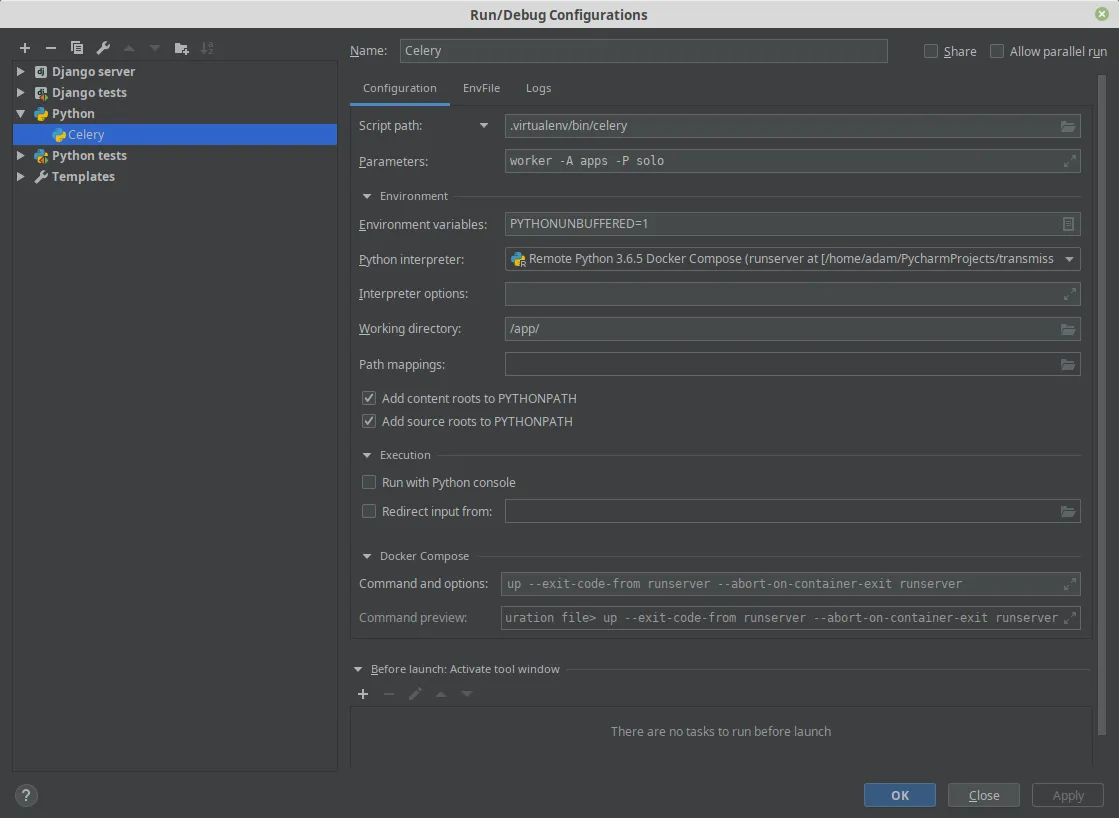Open Script path type dropdown arrow
1119x818 pixels.
click(484, 126)
